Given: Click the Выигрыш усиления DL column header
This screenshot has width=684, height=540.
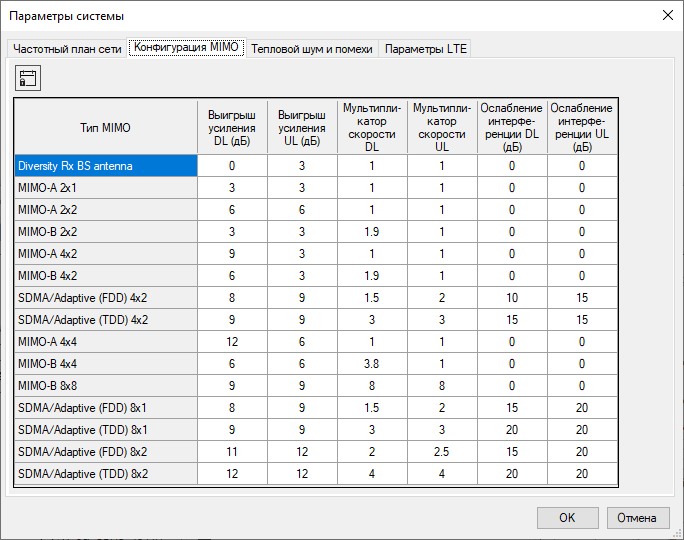Looking at the screenshot, I should point(232,127).
